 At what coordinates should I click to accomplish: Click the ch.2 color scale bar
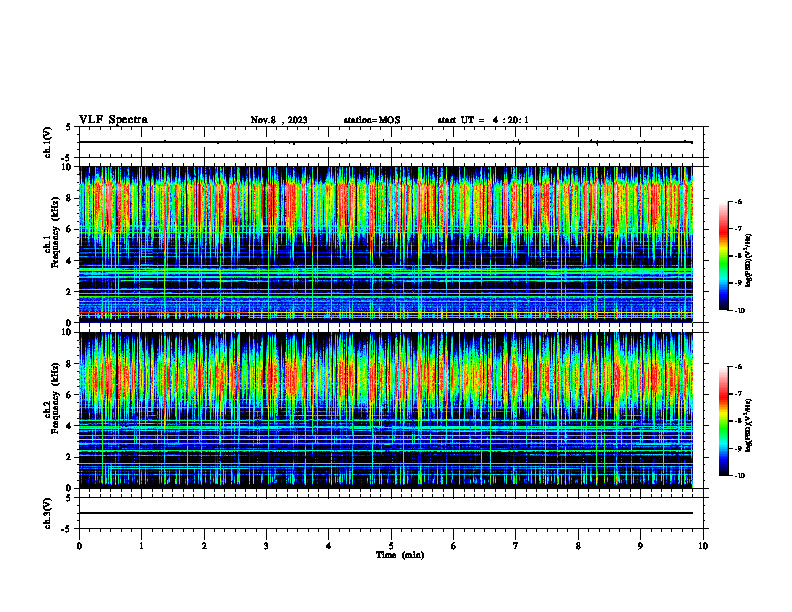[724, 421]
